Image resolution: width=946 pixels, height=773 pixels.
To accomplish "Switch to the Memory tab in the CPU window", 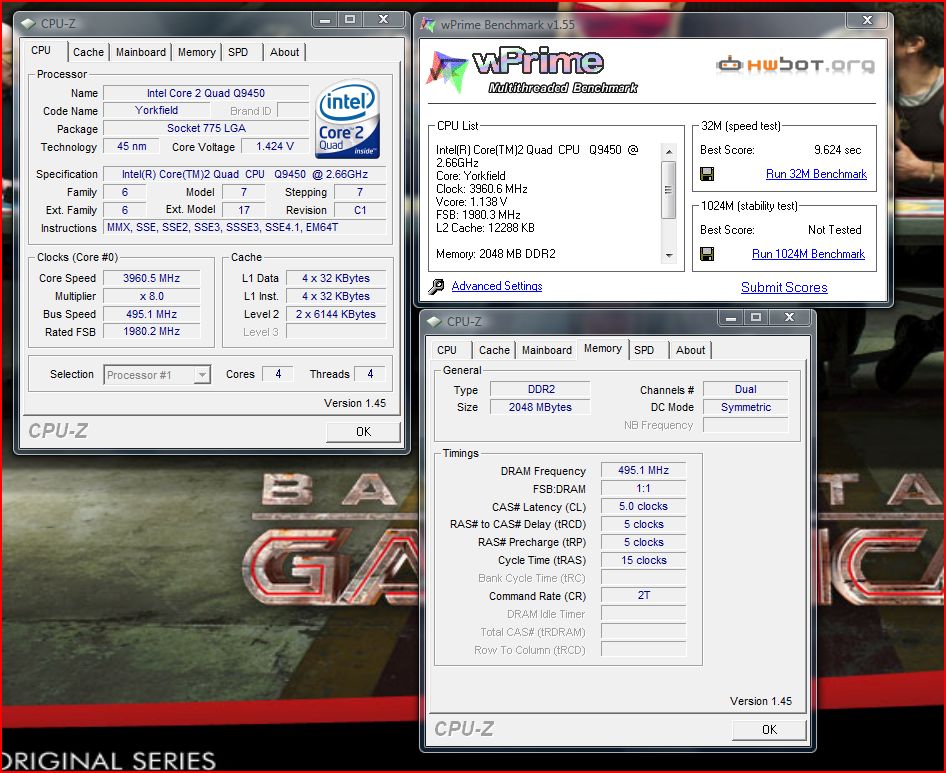I will click(x=196, y=52).
